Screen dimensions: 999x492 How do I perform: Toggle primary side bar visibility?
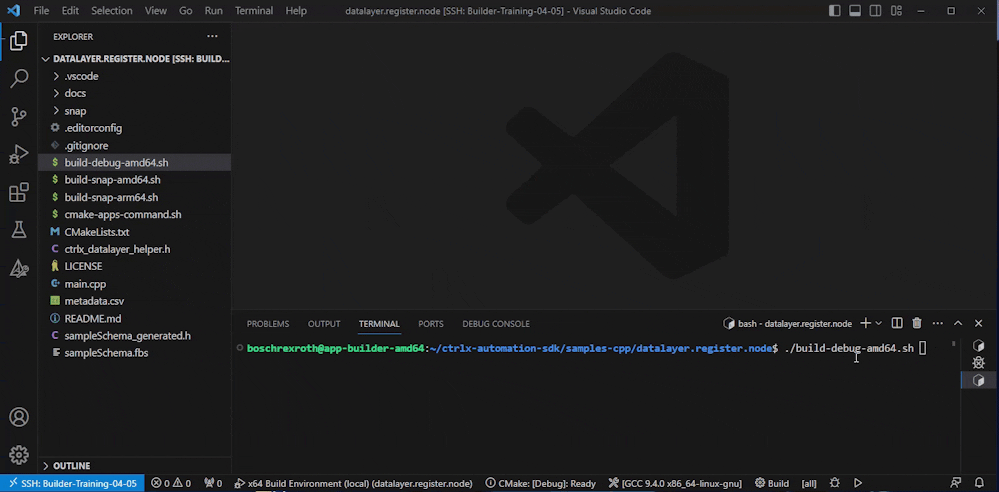(835, 11)
